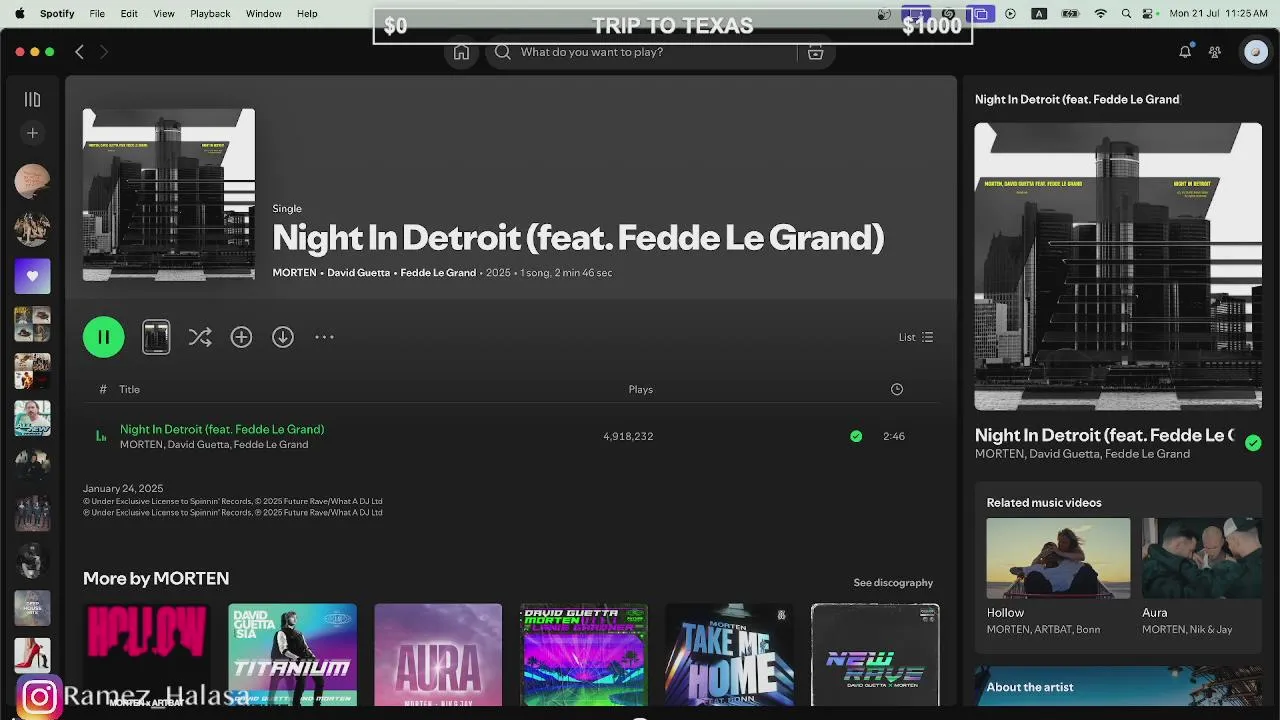This screenshot has width=1280, height=720.
Task: Open the View menu
Action: click(x=164, y=13)
